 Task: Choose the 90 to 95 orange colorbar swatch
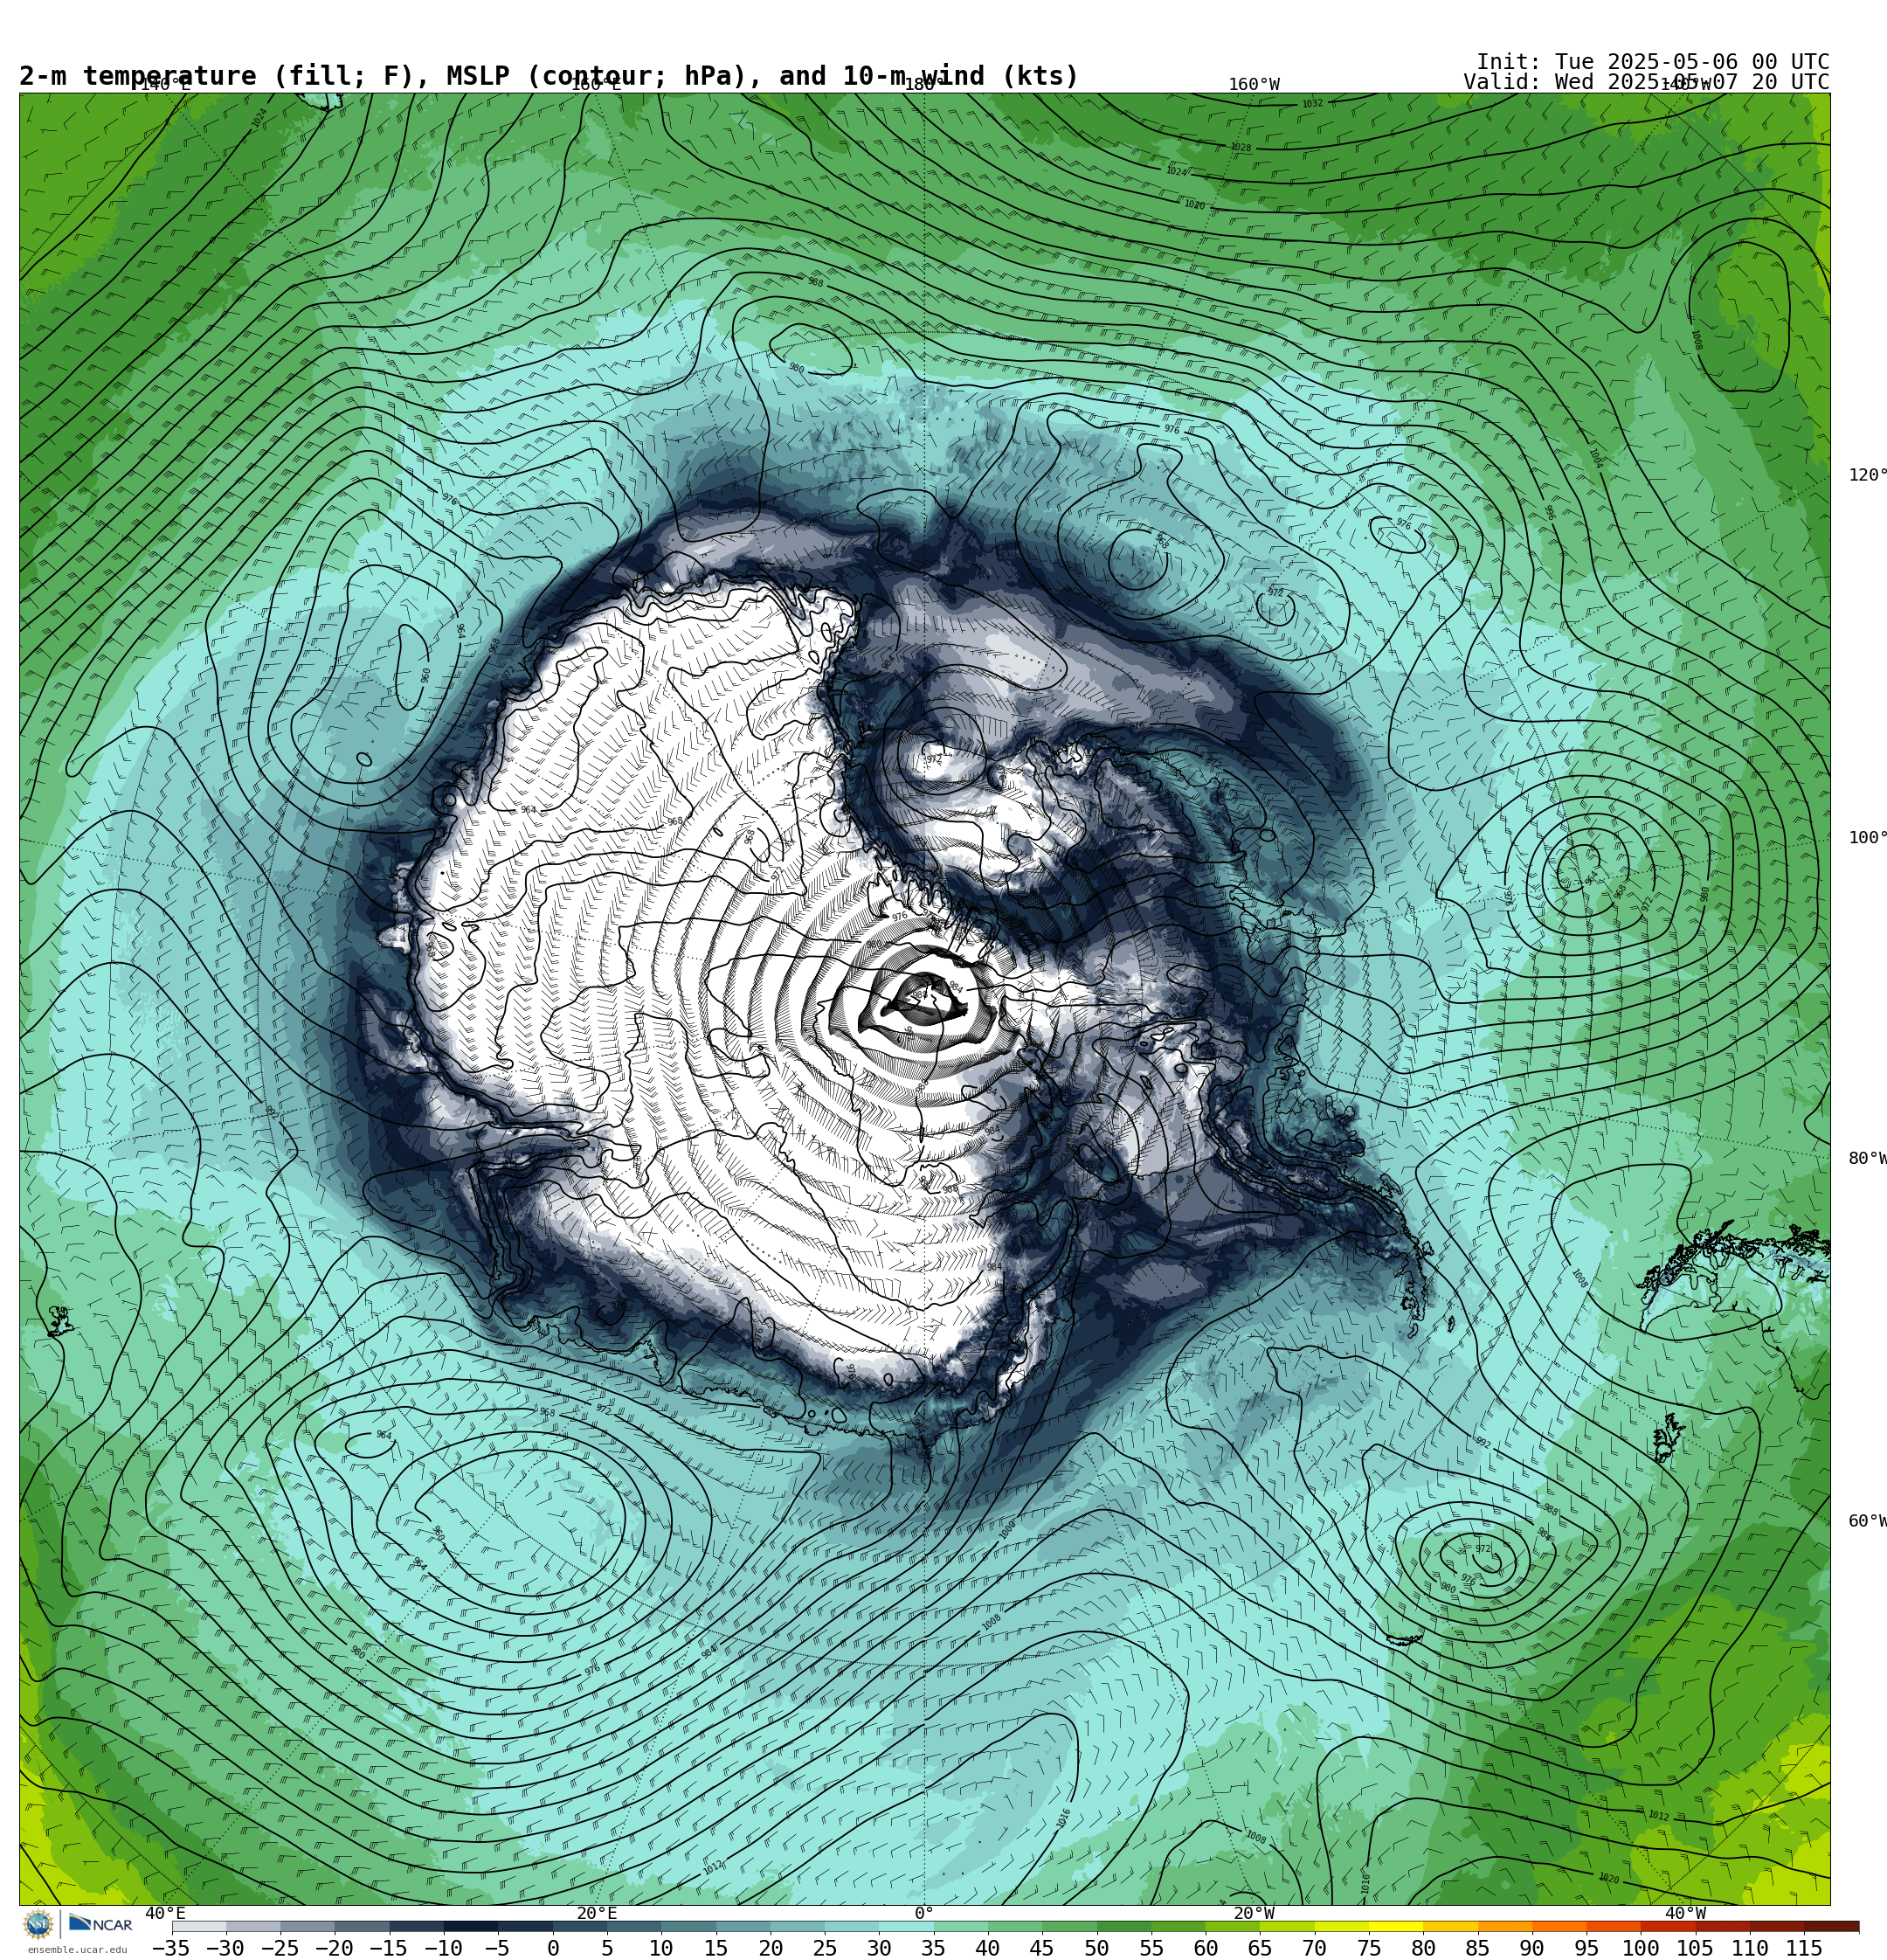pos(1559,1926)
